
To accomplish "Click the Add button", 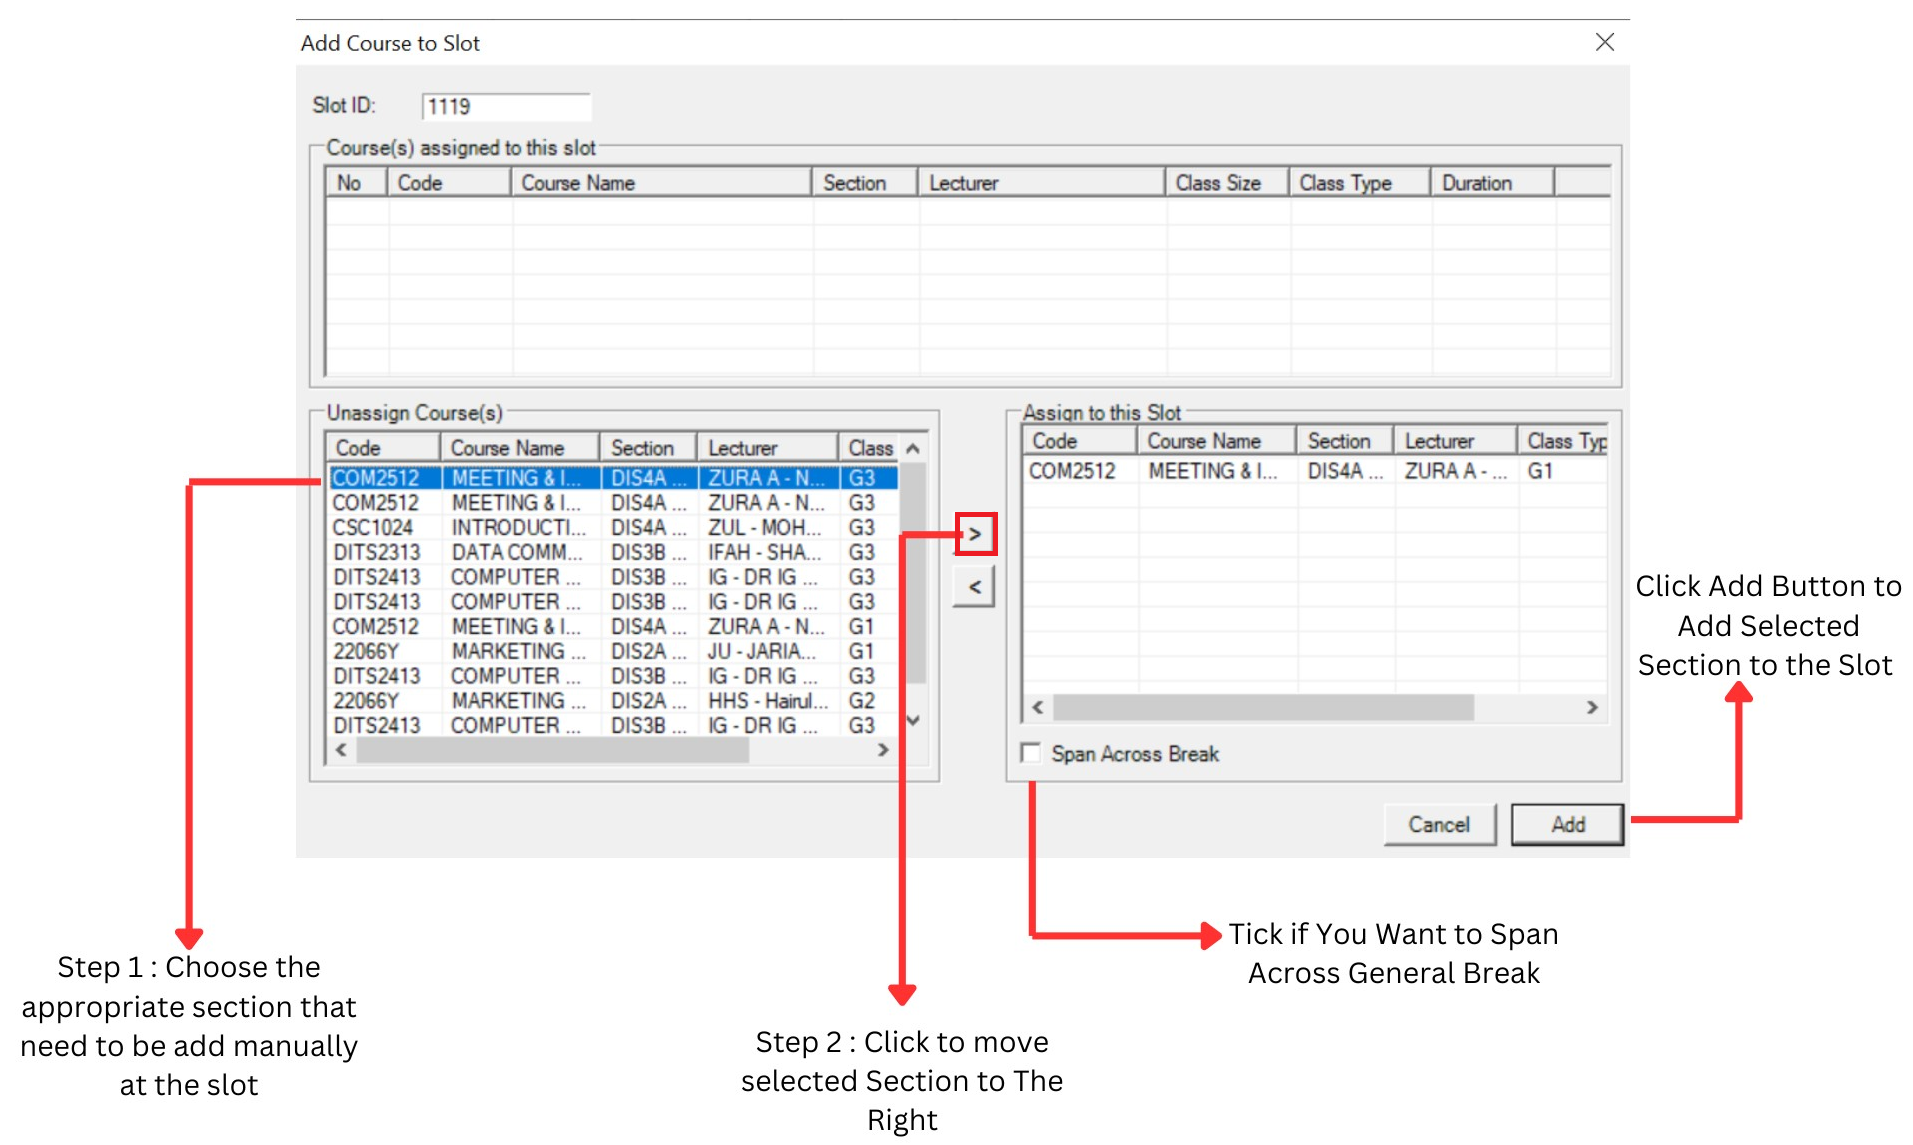I will (x=1567, y=825).
